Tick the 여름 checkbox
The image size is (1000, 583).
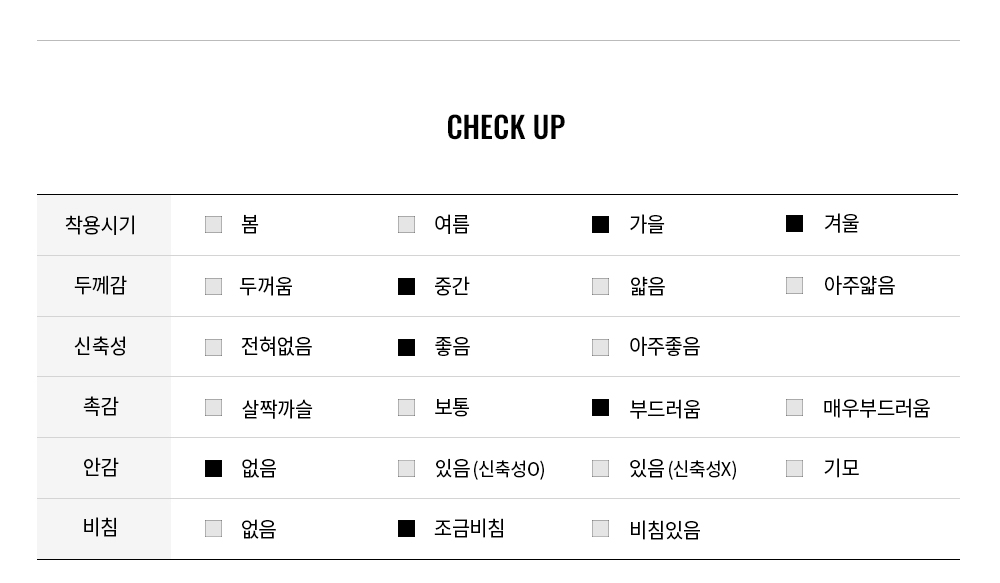pyautogui.click(x=406, y=225)
